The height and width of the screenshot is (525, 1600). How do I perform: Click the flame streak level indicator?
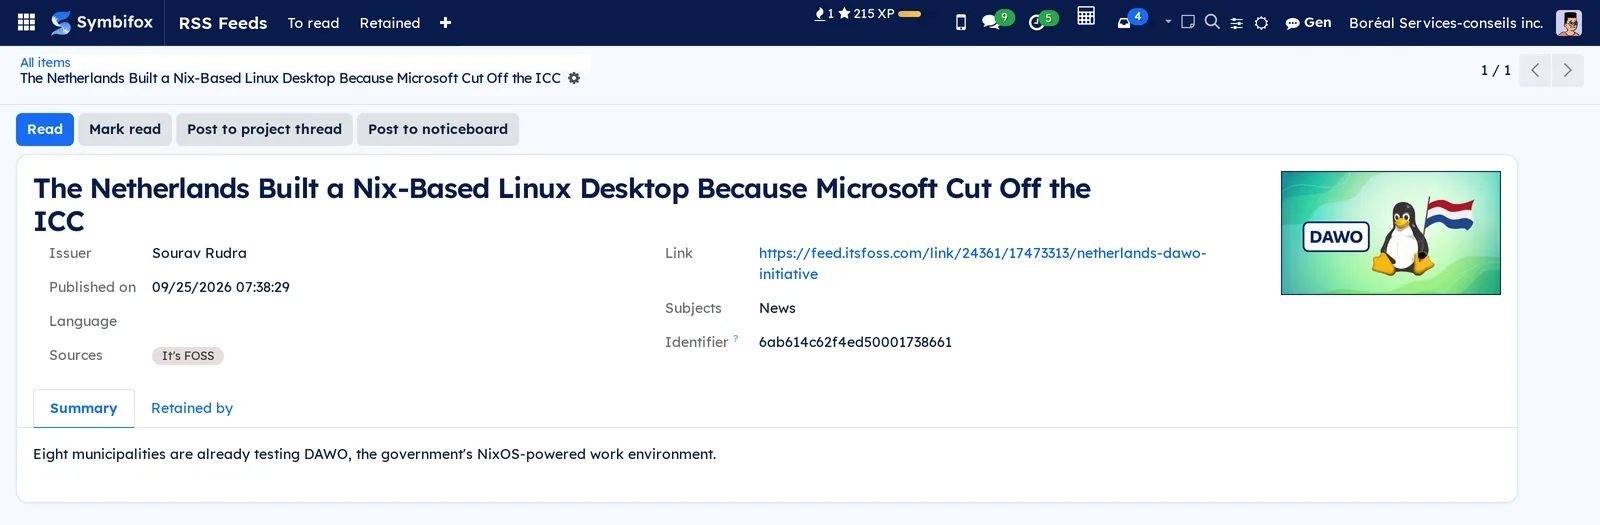point(824,14)
